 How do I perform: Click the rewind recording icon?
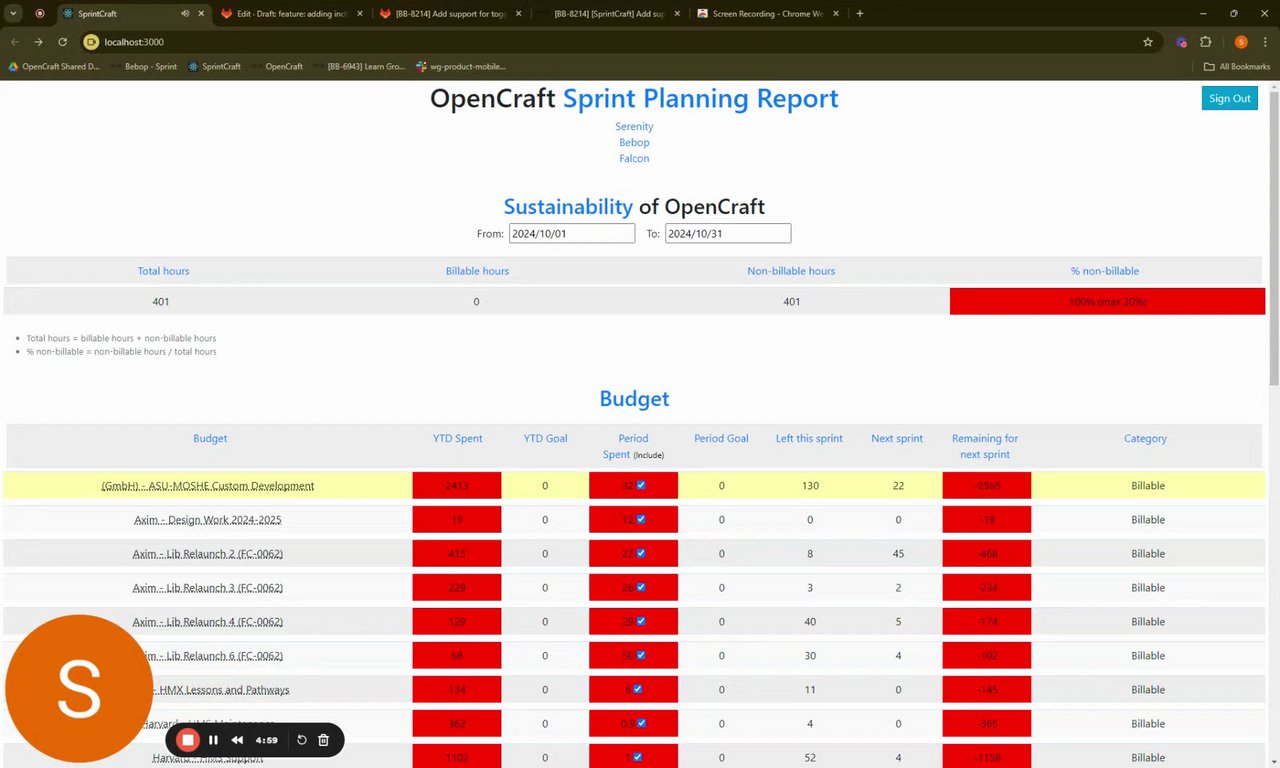pos(237,740)
